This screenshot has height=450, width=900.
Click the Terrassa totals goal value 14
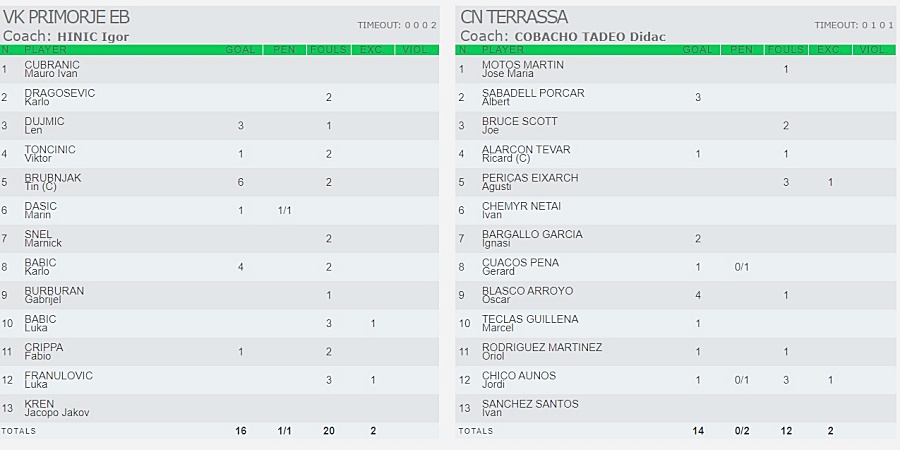(698, 430)
